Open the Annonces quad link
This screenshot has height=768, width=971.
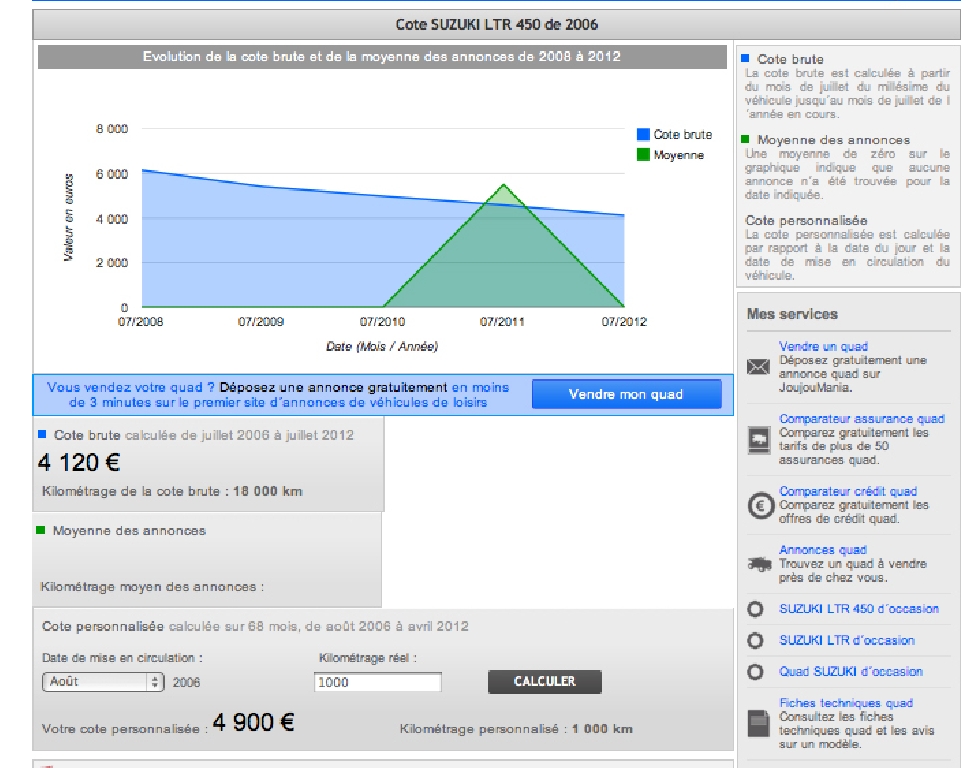click(x=822, y=550)
